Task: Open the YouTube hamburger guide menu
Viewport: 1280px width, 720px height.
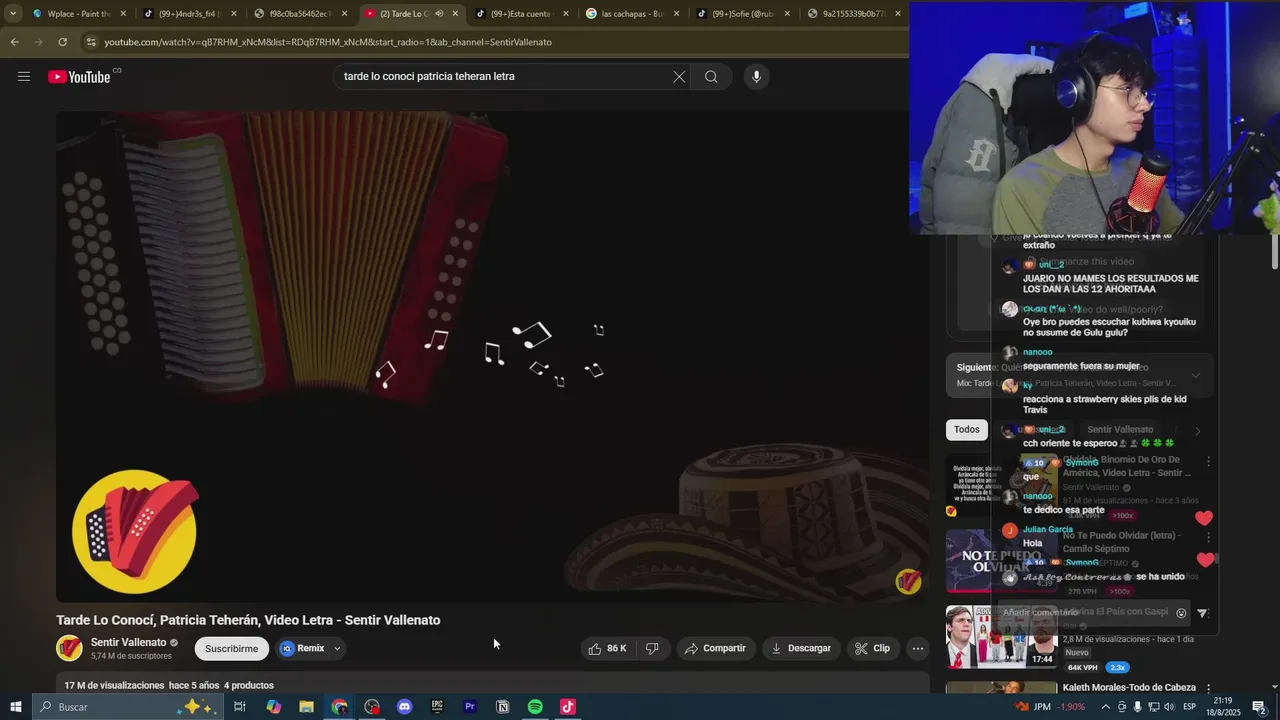Action: tap(24, 76)
